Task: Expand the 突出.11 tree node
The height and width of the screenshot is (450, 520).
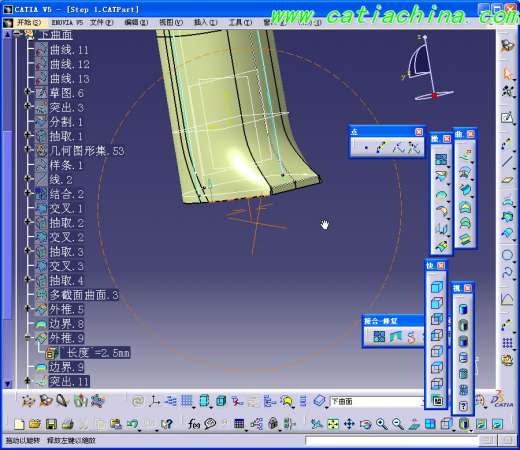Action: click(28, 380)
